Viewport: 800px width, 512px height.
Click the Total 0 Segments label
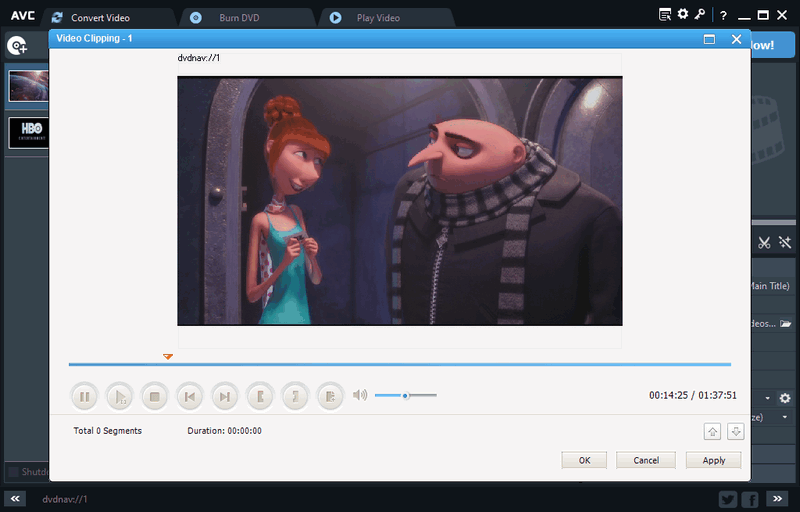pos(108,431)
